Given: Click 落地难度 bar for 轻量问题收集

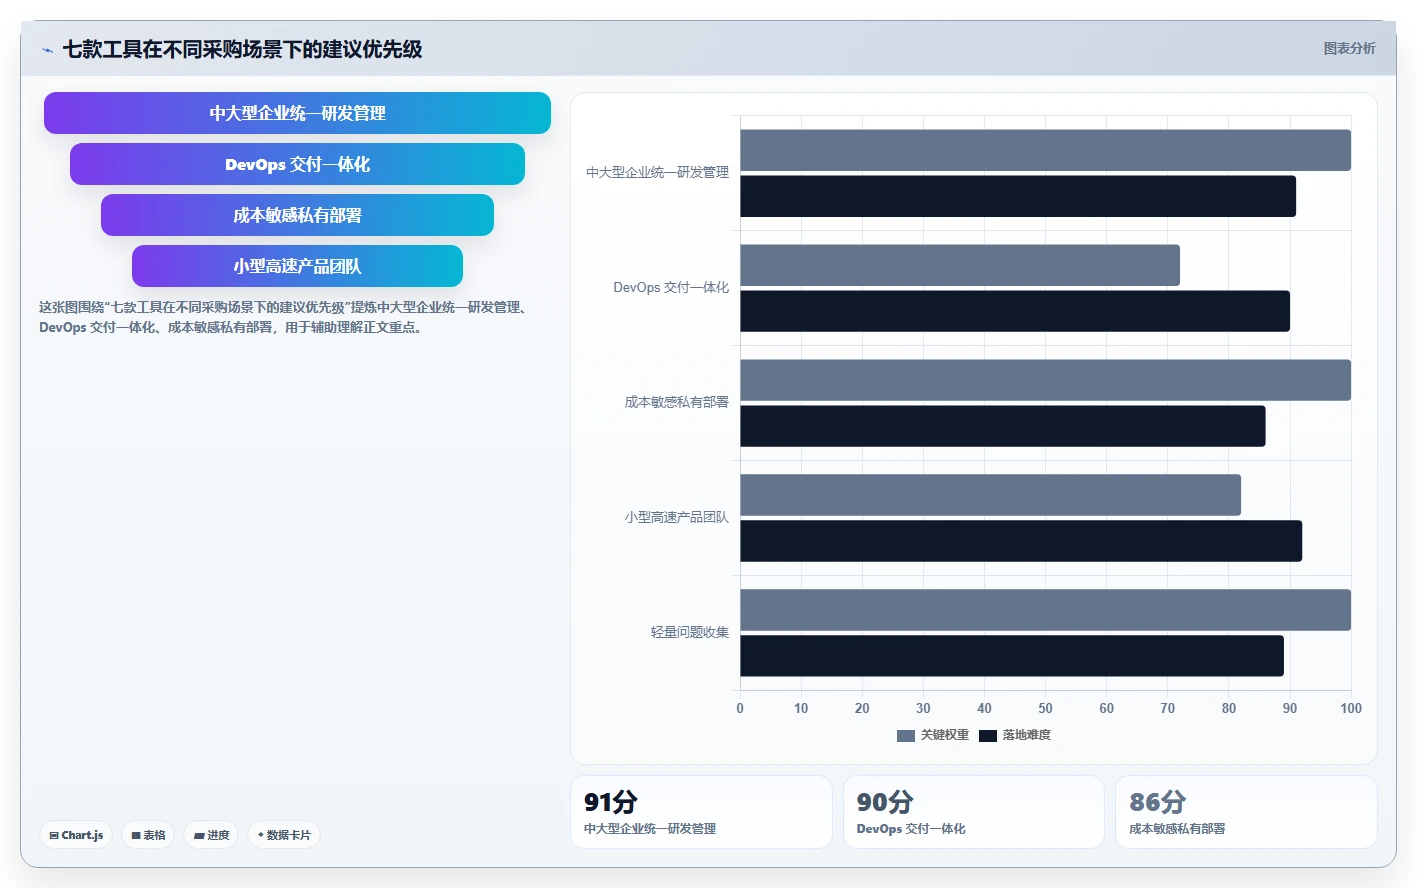Looking at the screenshot, I should 1012,656.
